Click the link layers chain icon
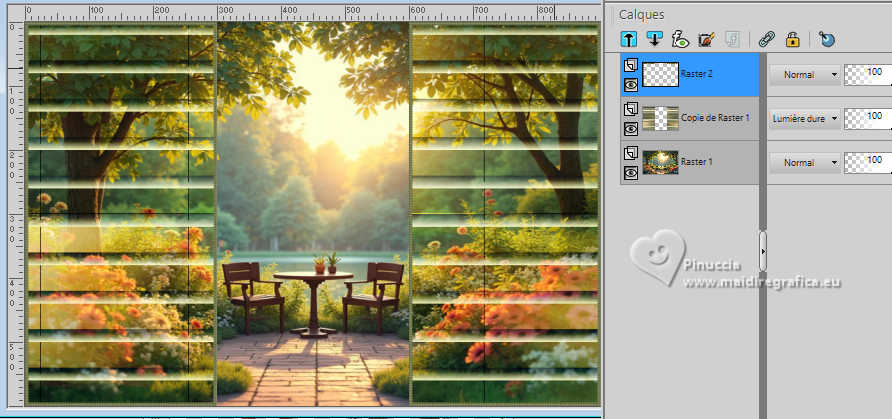 pyautogui.click(x=766, y=39)
